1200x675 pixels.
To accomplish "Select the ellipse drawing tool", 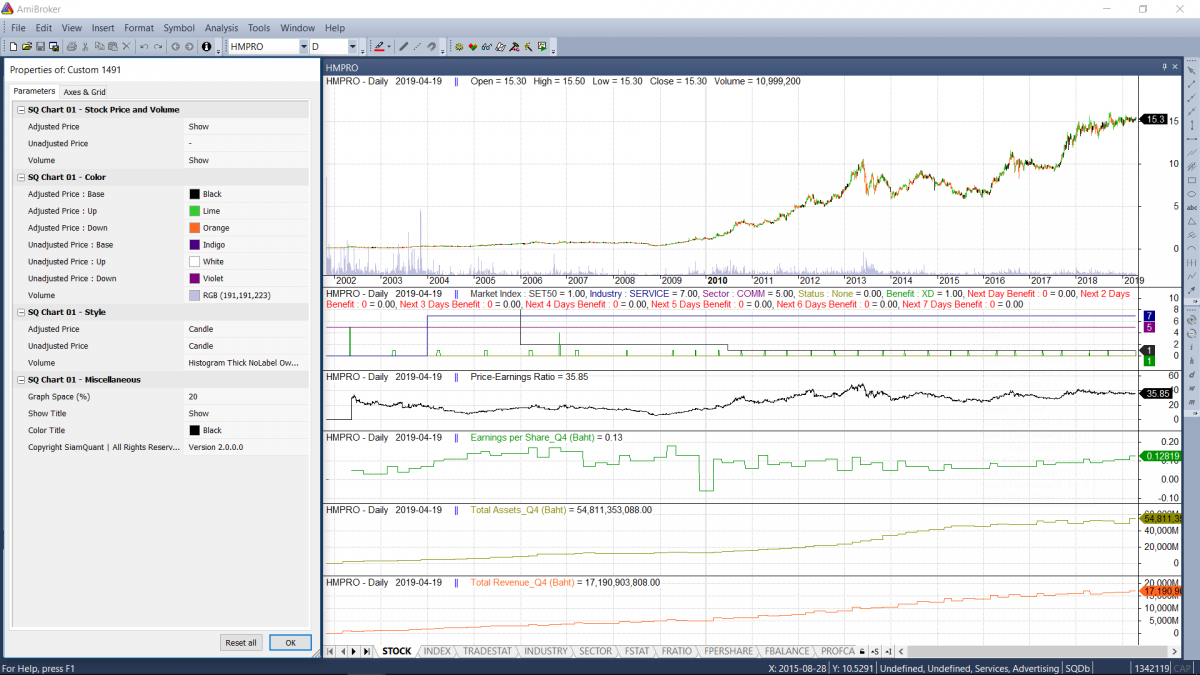I will [1191, 193].
